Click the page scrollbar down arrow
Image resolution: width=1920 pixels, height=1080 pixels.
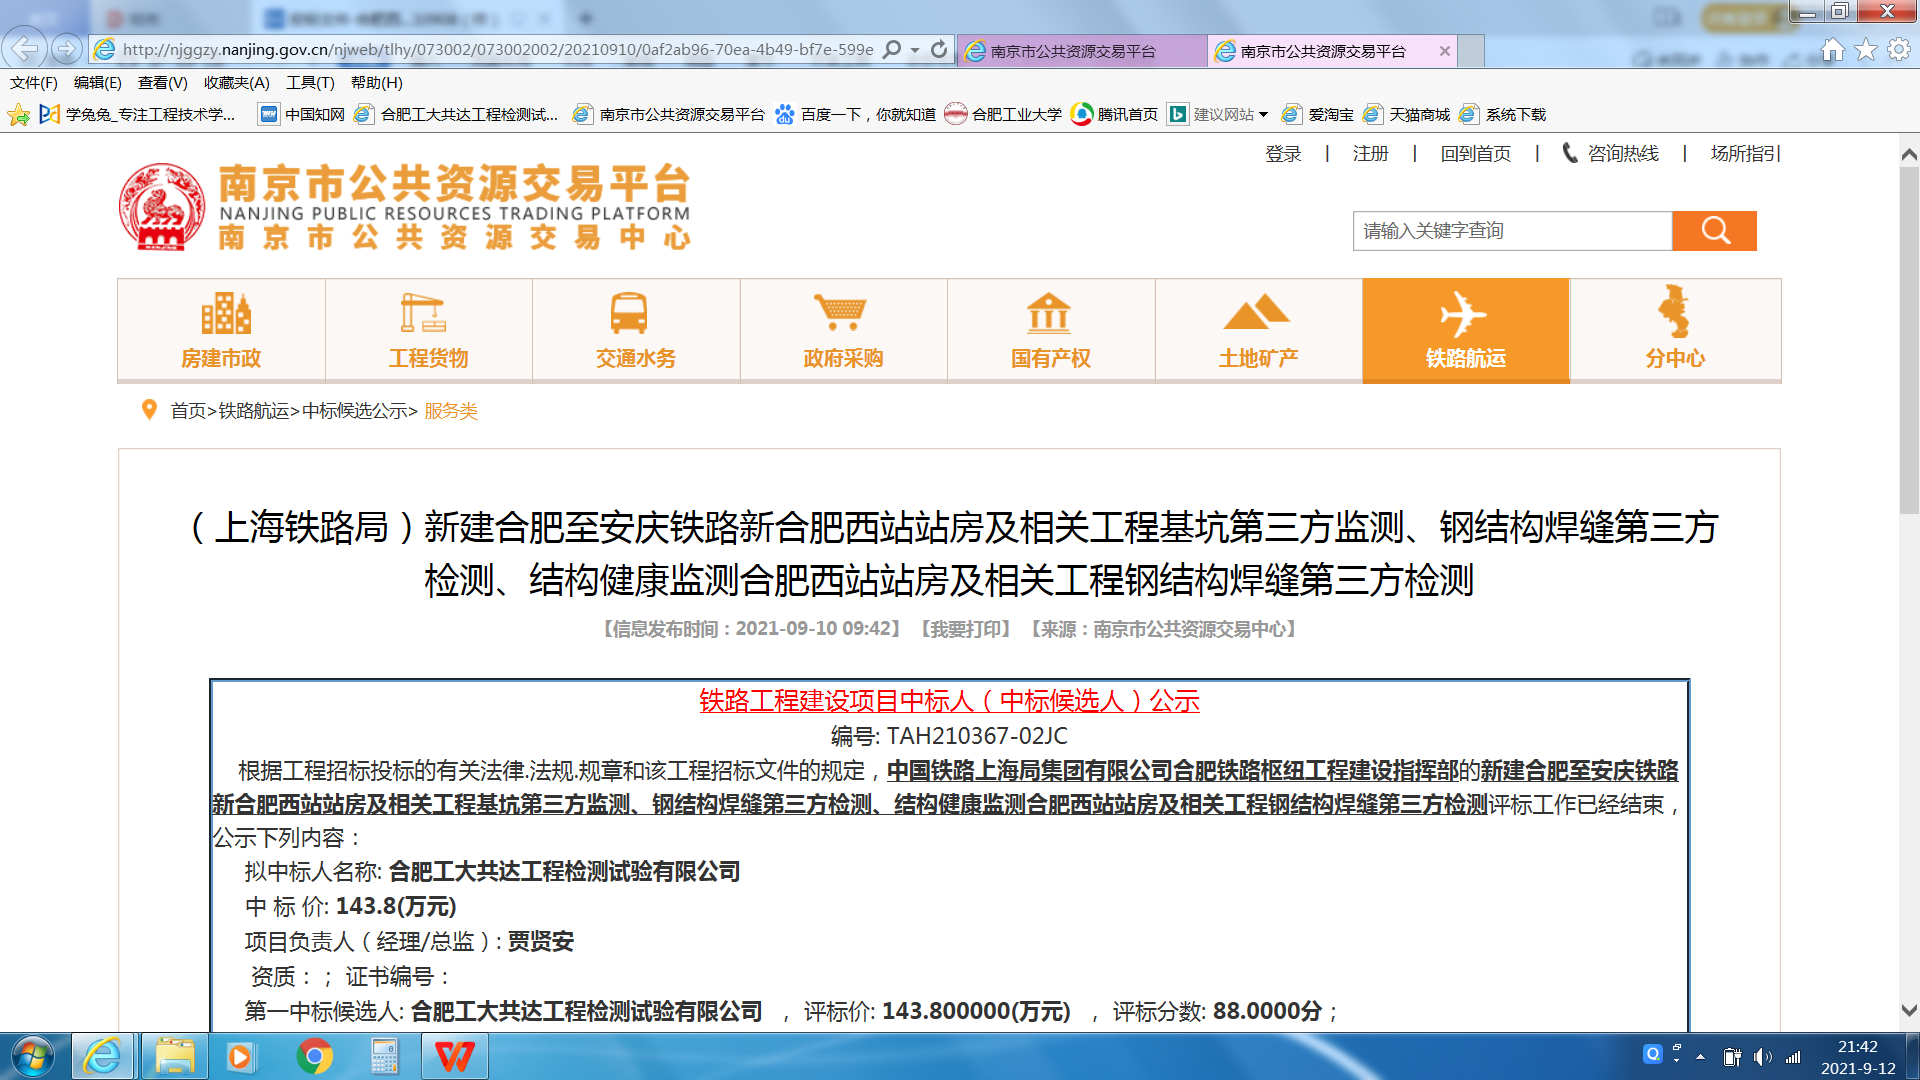pyautogui.click(x=1909, y=1011)
